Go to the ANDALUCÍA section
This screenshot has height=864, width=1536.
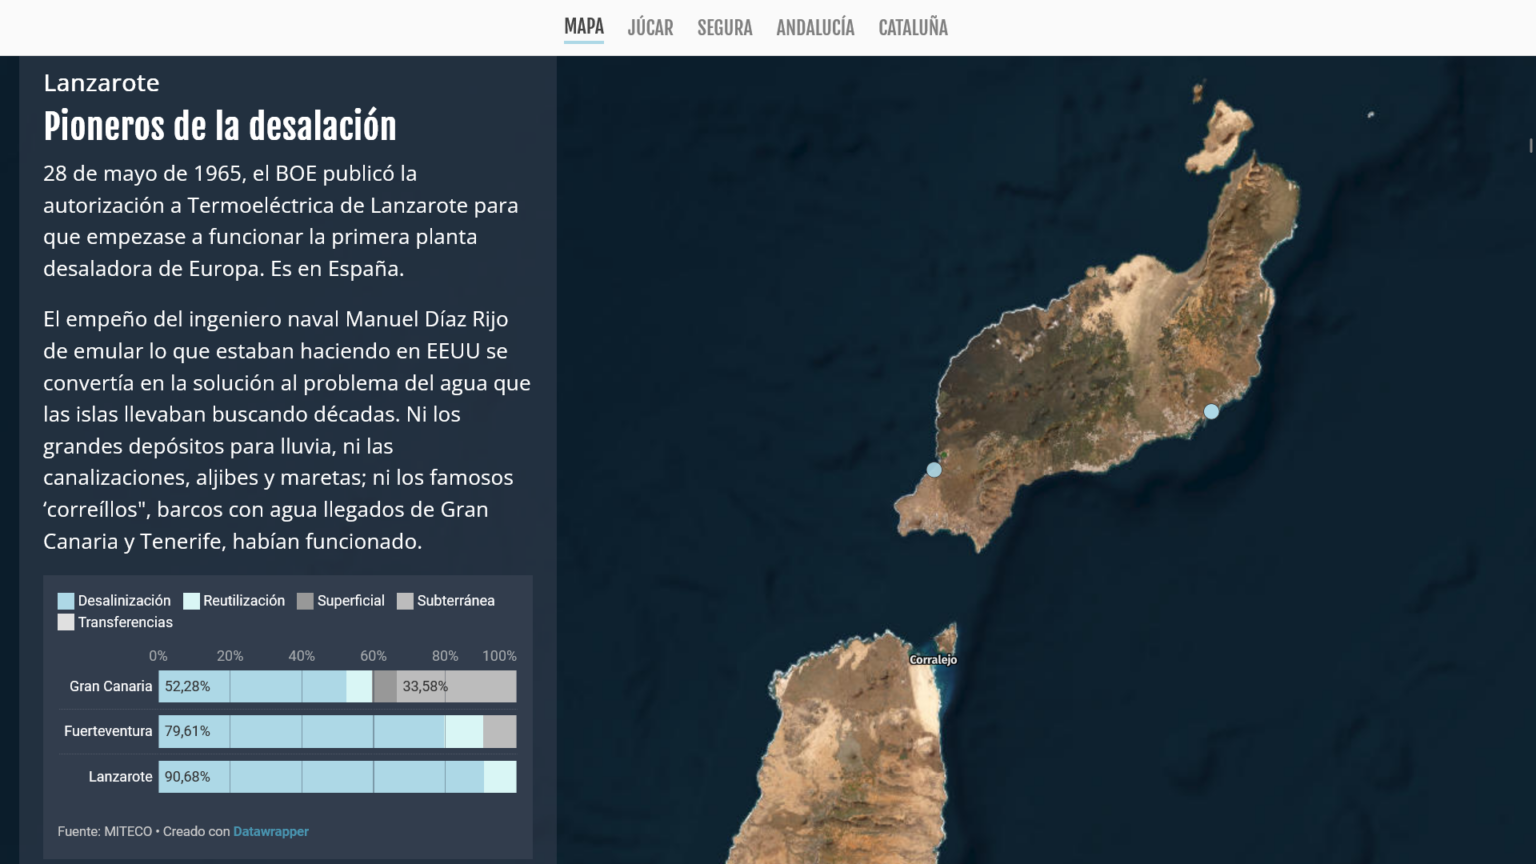tap(815, 28)
